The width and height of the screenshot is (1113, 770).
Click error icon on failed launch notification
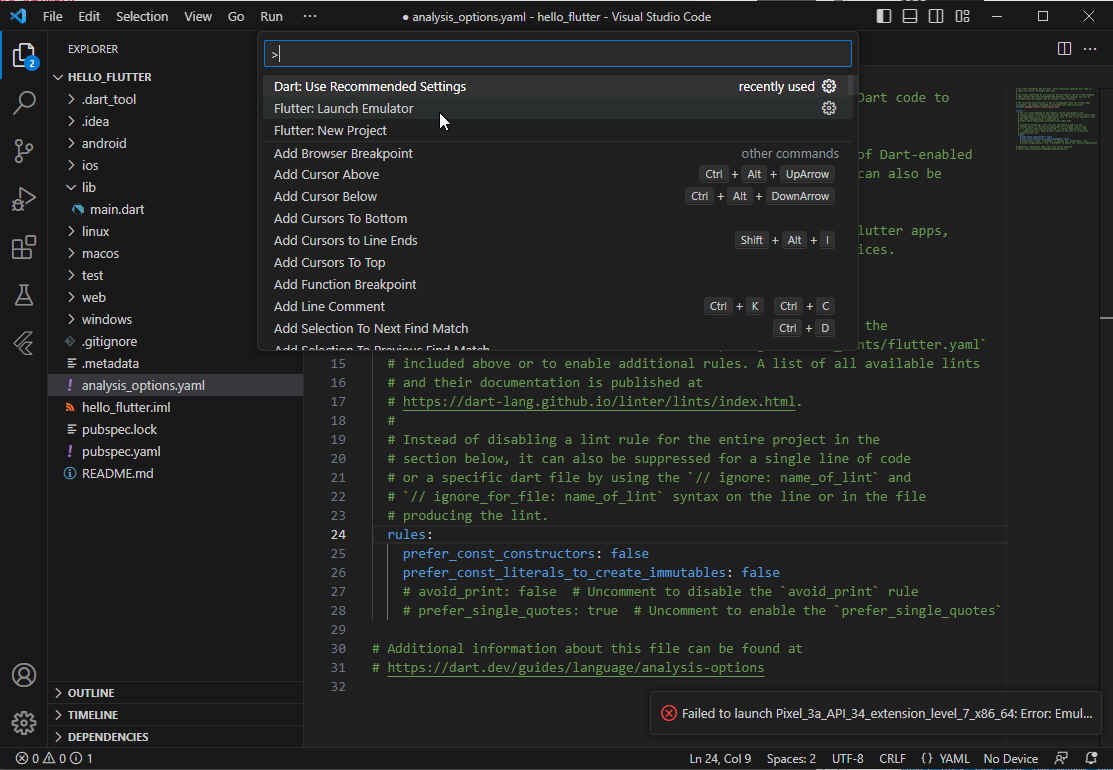point(669,713)
